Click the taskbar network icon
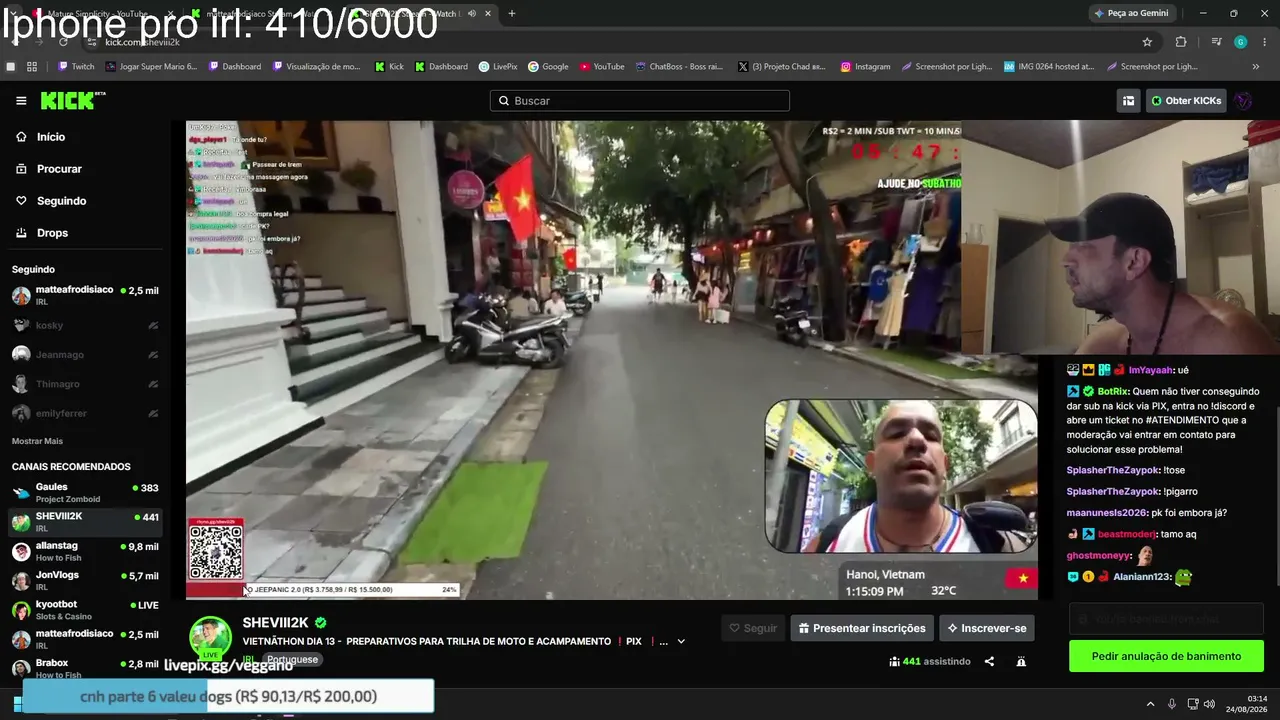1280x720 pixels. pyautogui.click(x=1190, y=704)
